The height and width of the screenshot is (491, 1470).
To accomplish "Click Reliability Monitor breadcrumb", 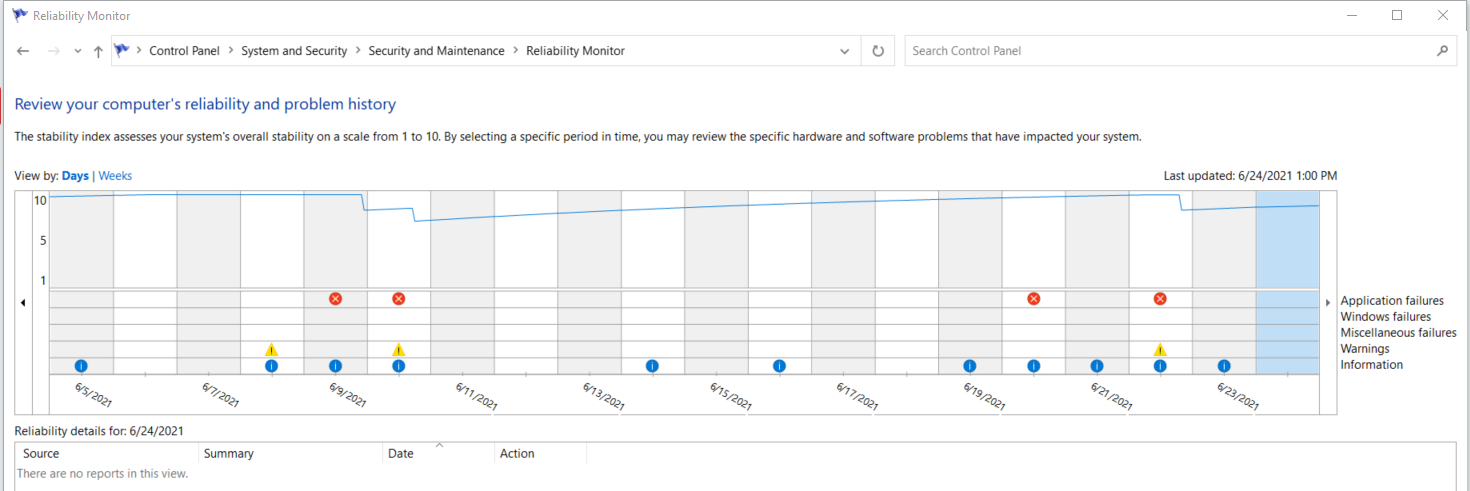I will tap(575, 51).
